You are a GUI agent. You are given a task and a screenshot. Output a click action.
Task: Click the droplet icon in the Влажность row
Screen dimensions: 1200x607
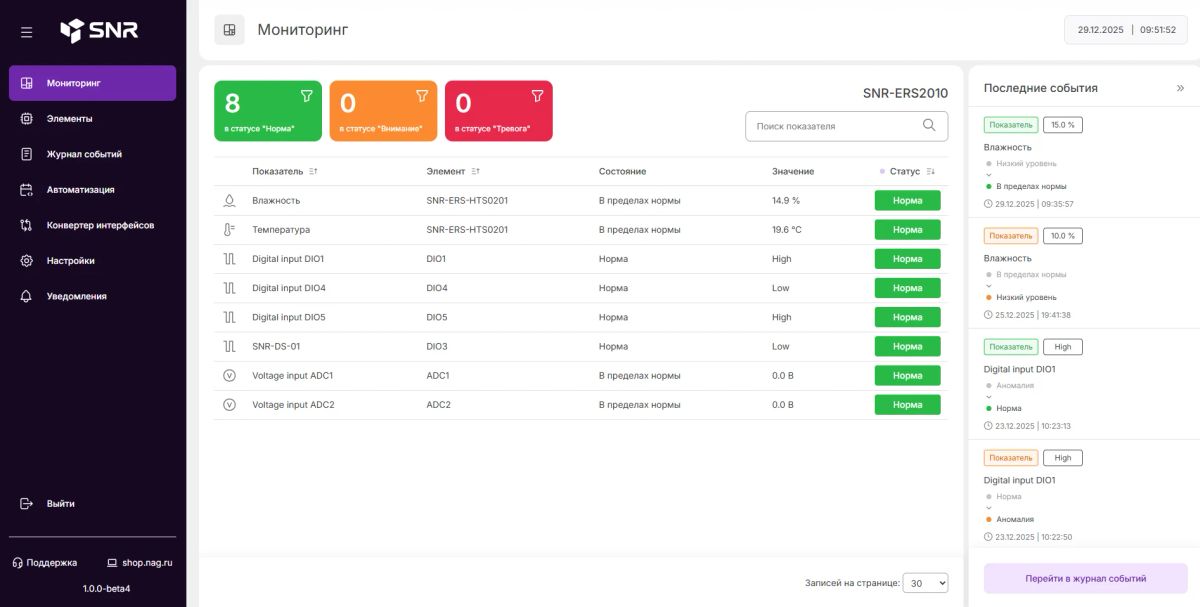(229, 200)
